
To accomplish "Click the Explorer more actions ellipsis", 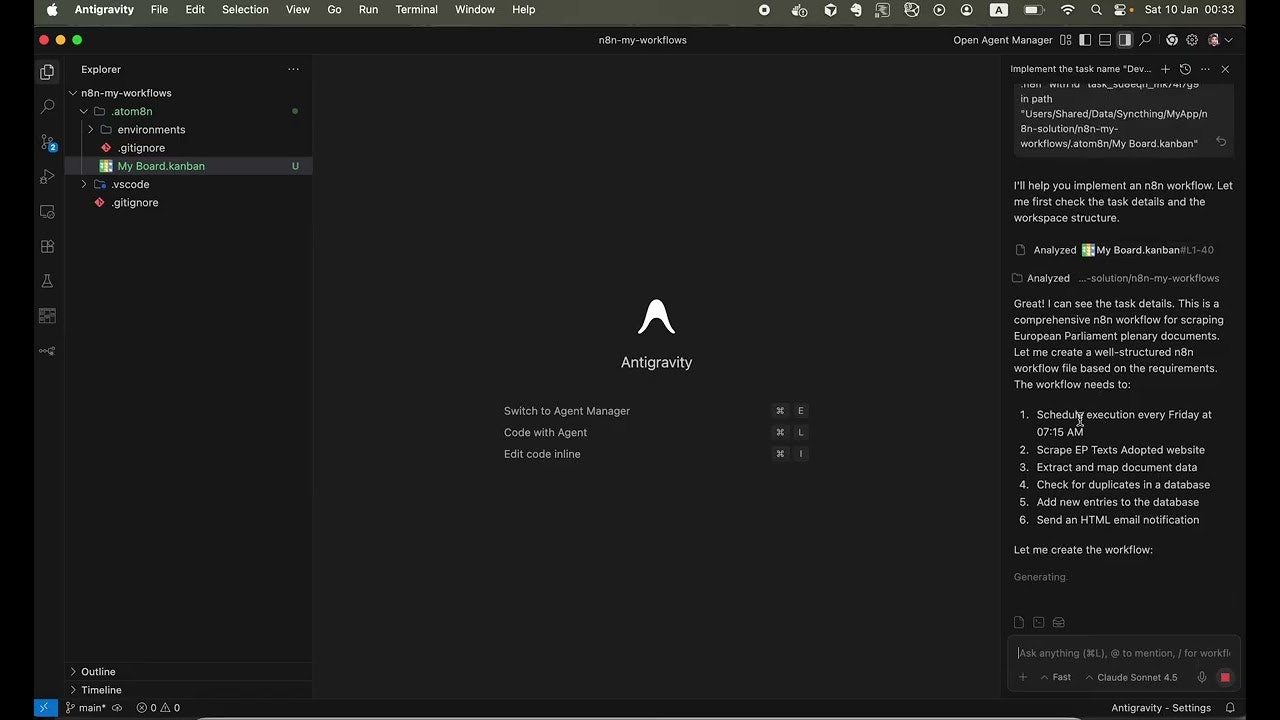I will coord(293,69).
